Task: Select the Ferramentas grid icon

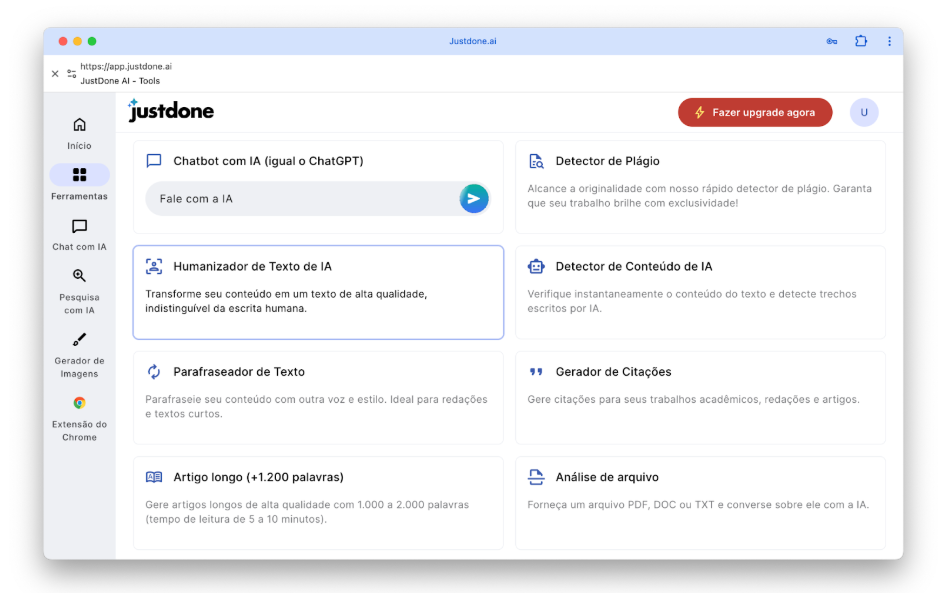Action: tap(79, 175)
